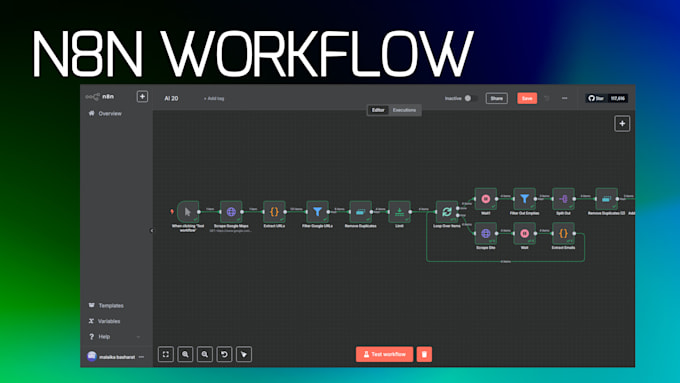The image size is (680, 383).
Task: Click Add tag next to workflow name
Action: (214, 98)
